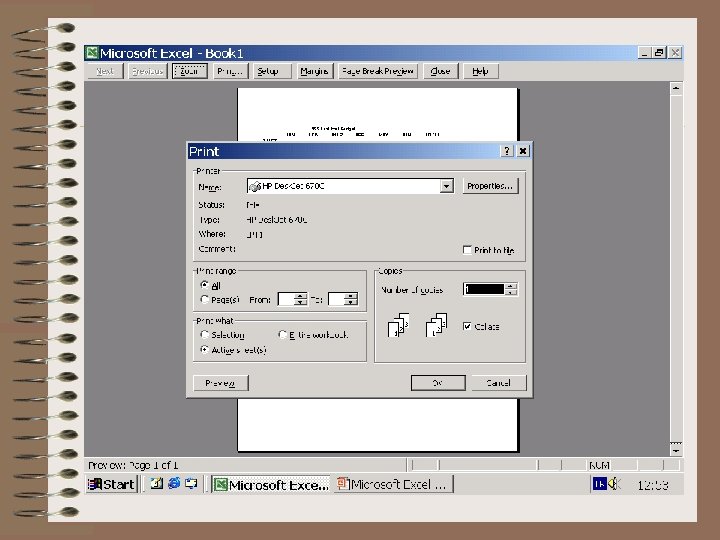This screenshot has width=720, height=540.
Task: Click the volume speaker tray icon
Action: pyautogui.click(x=615, y=484)
